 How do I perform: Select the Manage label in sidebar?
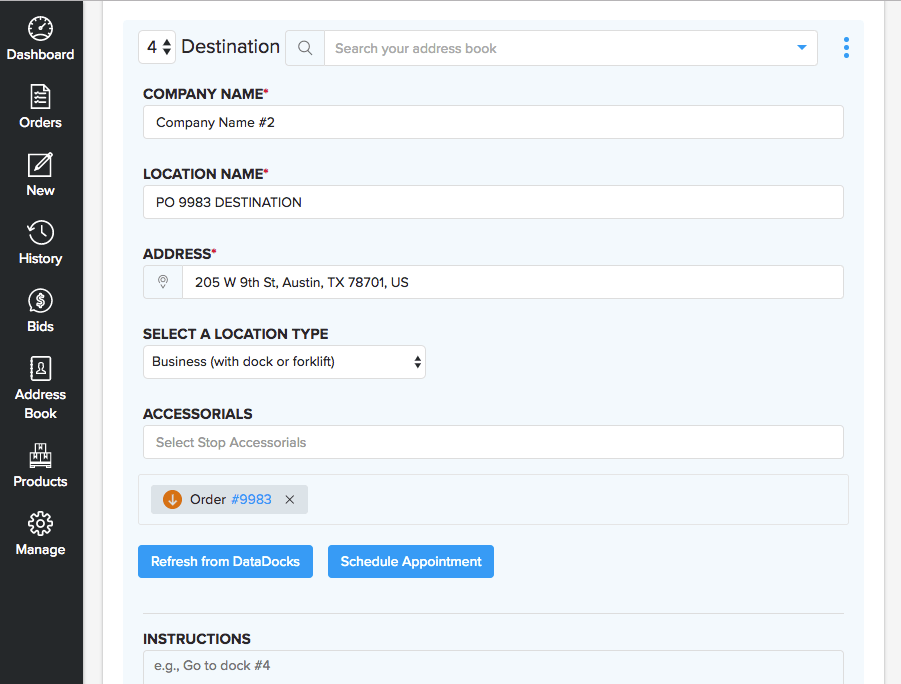tap(40, 549)
